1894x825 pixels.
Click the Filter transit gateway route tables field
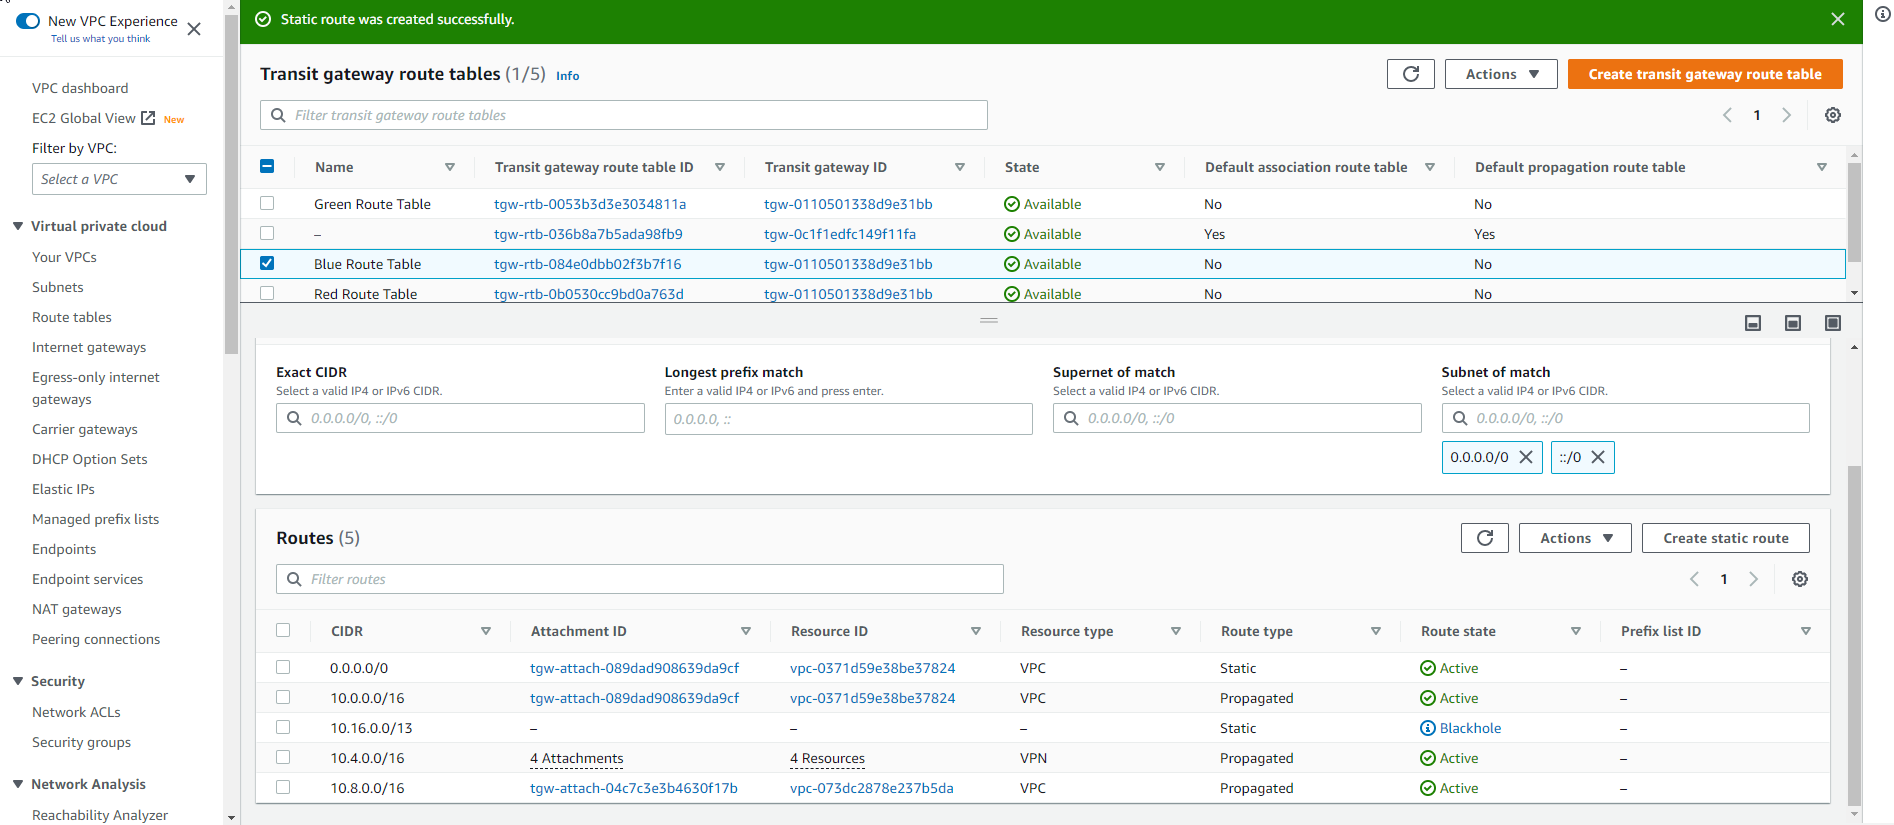coord(624,115)
